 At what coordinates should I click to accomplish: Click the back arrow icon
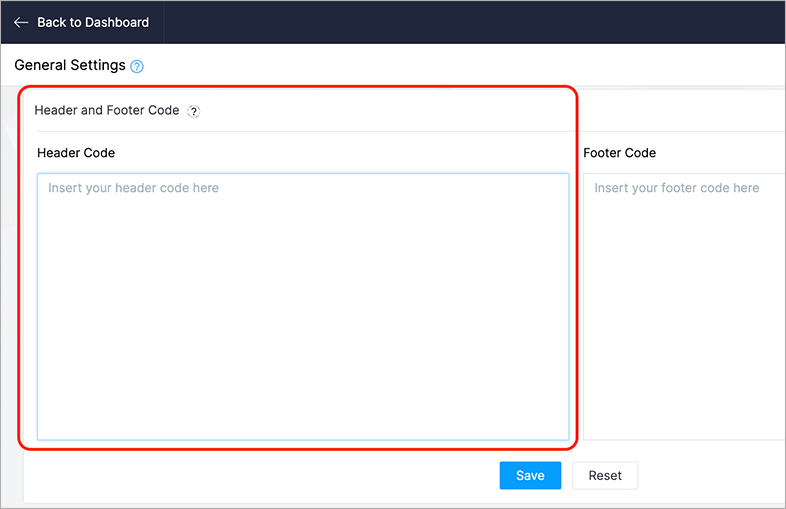point(21,22)
